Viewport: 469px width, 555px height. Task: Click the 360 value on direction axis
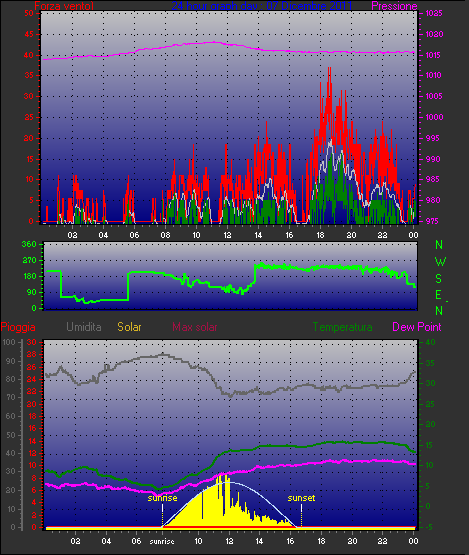[29, 244]
